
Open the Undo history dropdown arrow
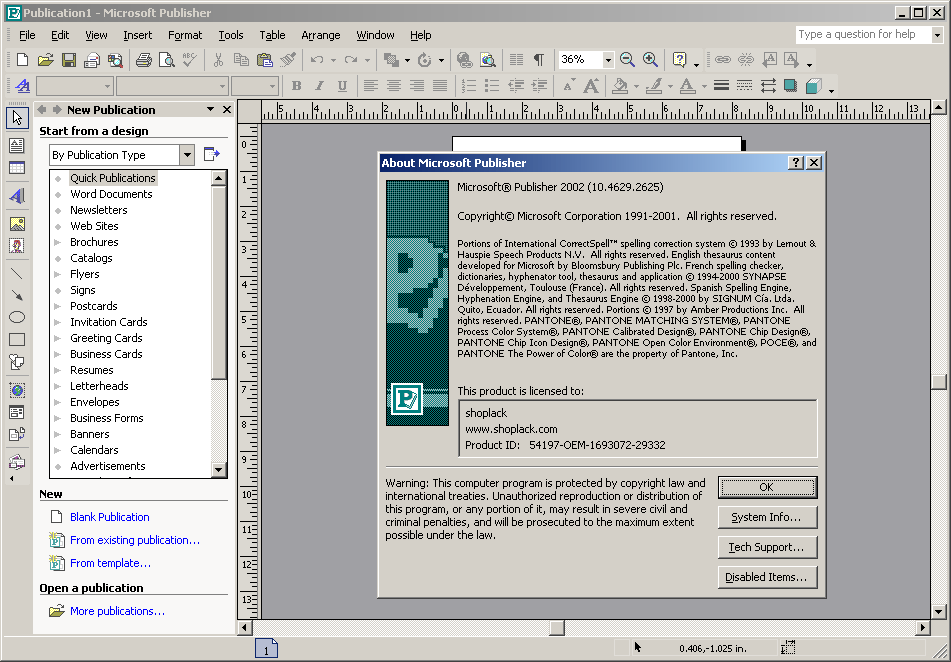pos(333,59)
